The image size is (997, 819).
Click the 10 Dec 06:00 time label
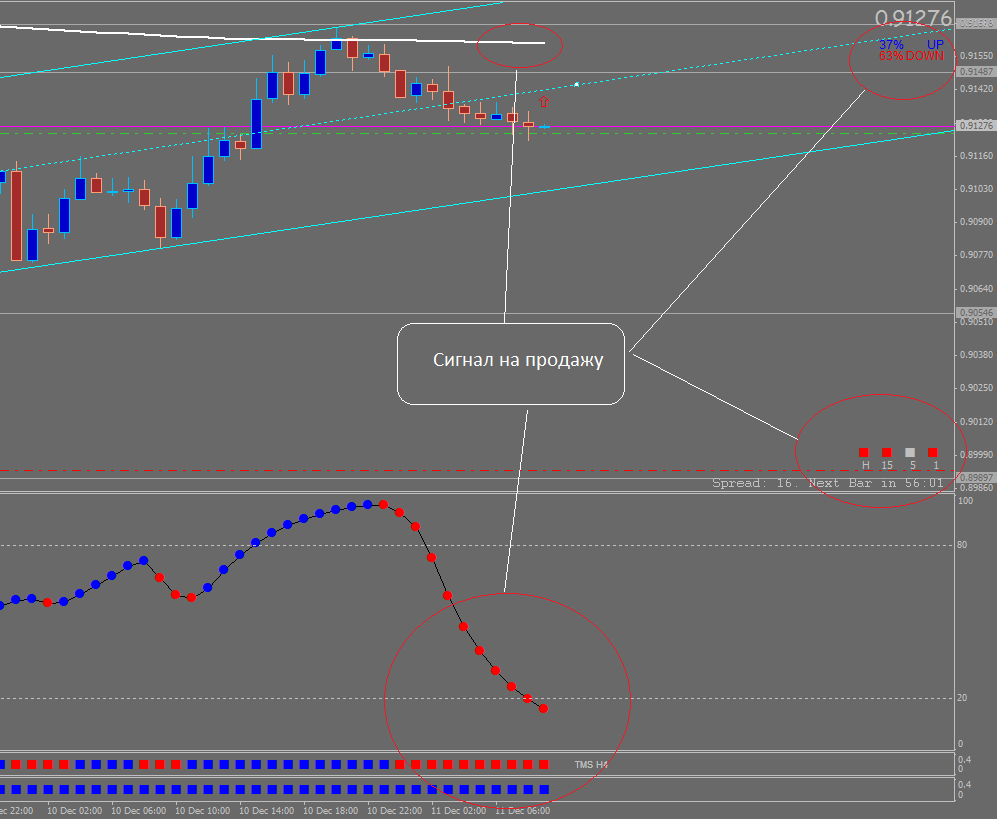[x=139, y=811]
